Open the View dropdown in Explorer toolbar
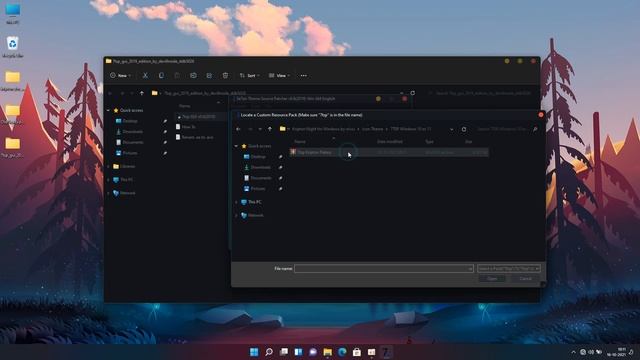The image size is (640, 360). pyautogui.click(x=279, y=76)
